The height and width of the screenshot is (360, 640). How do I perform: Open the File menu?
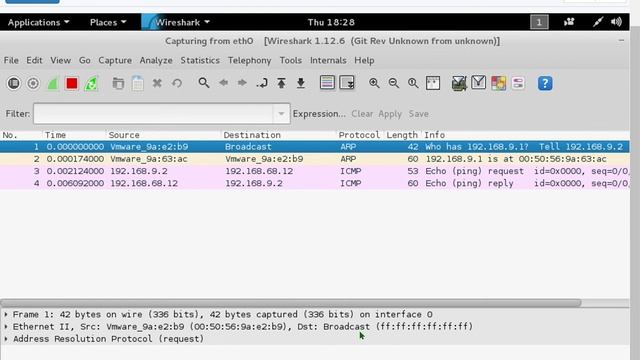pyautogui.click(x=11, y=60)
